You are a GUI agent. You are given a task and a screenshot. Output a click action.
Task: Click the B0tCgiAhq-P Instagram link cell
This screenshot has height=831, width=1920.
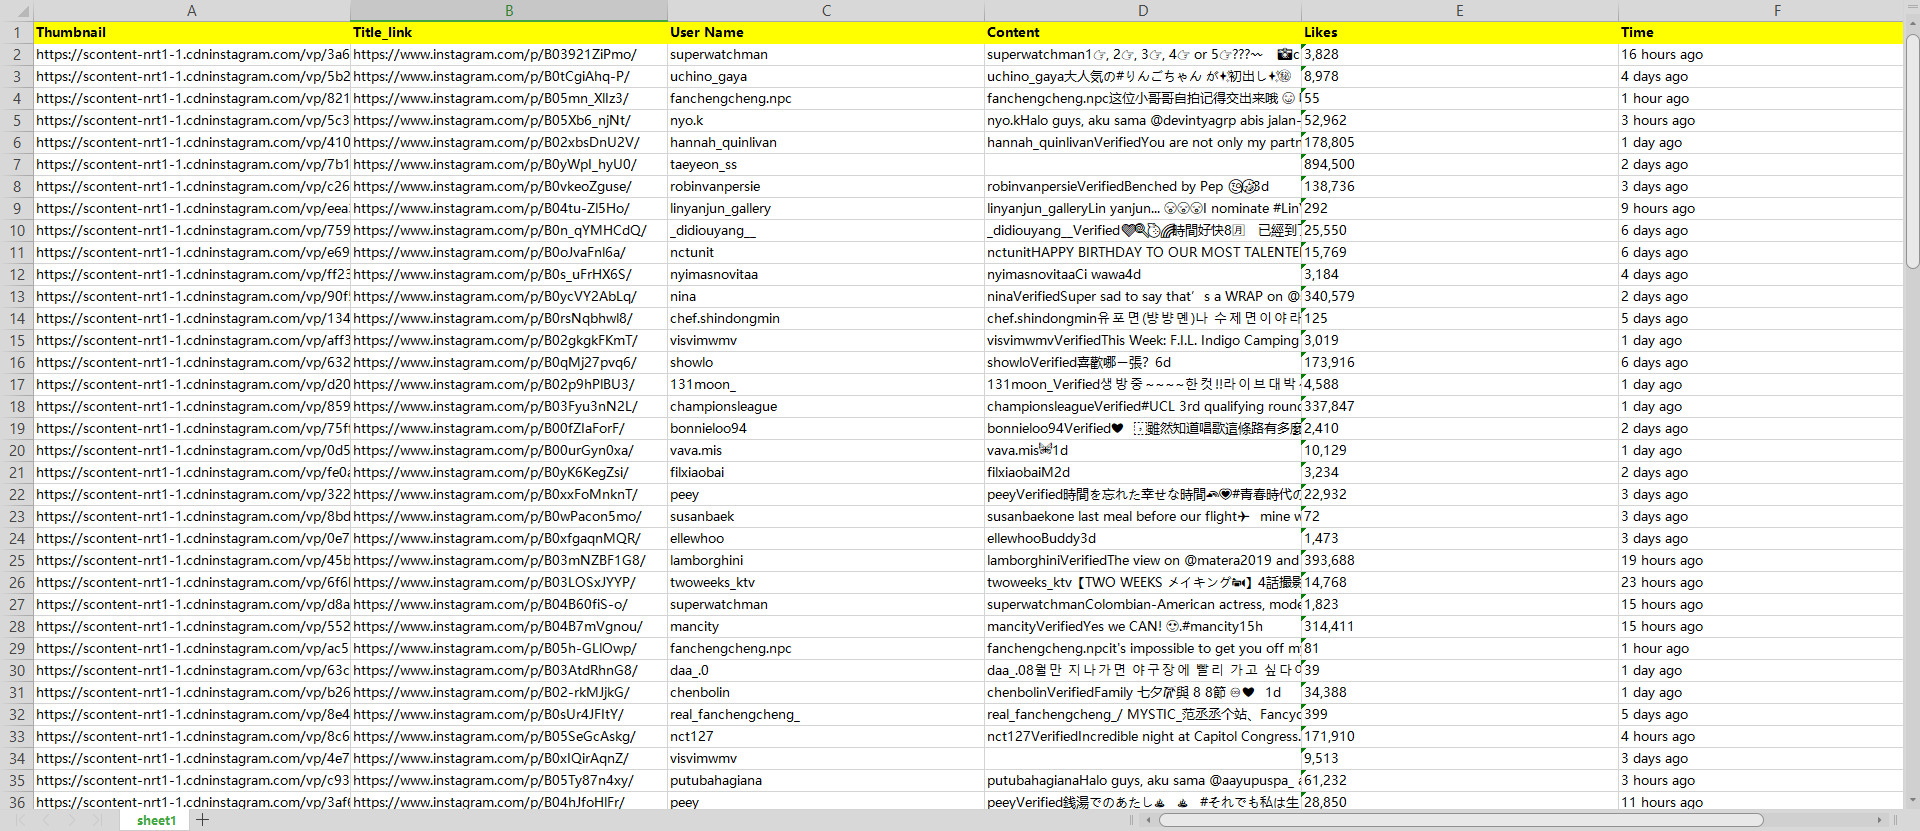tap(509, 76)
